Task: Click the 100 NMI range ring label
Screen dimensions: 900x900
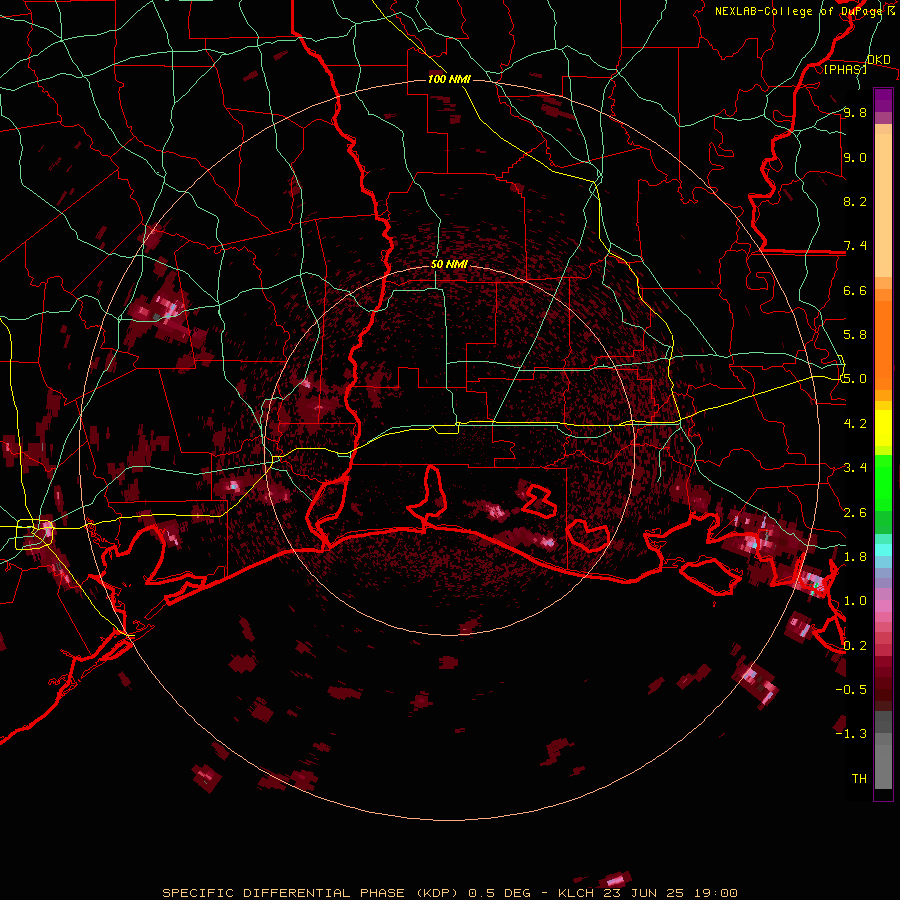Action: coord(449,79)
